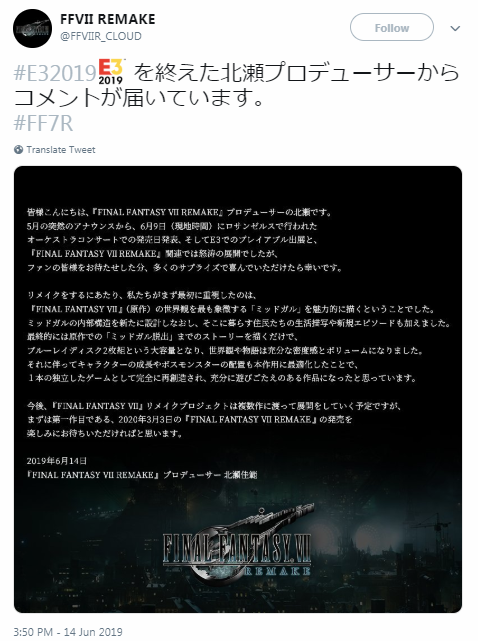
Task: Expand the tweet options chevron
Action: click(455, 28)
